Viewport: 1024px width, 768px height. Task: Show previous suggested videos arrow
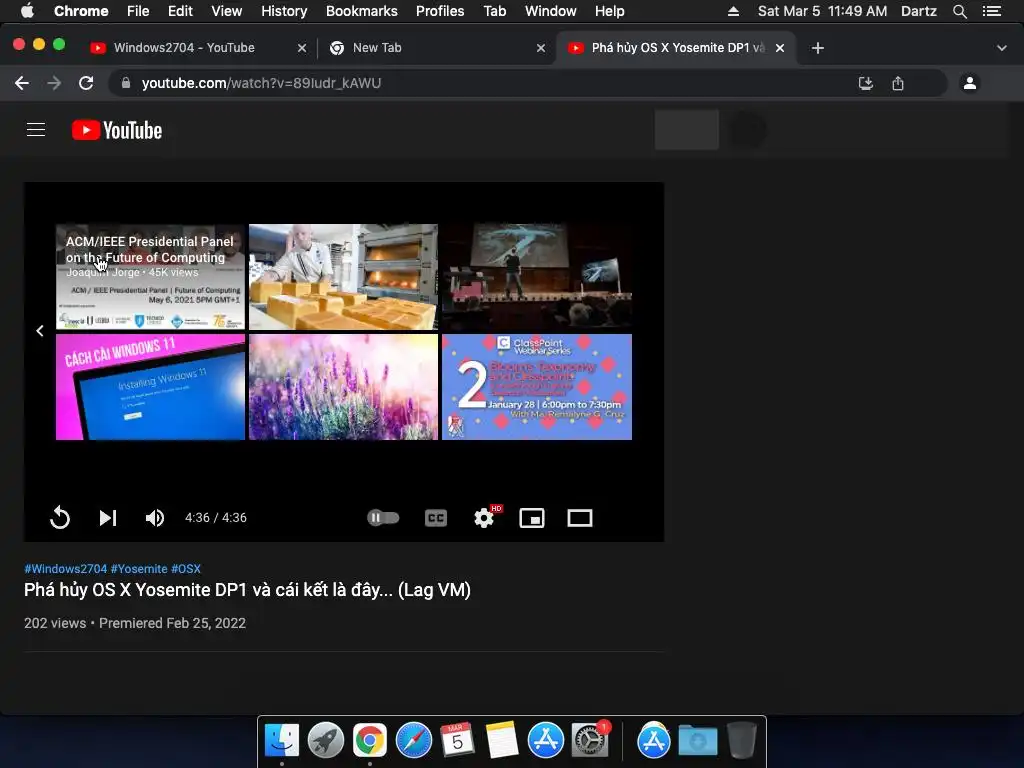tap(40, 331)
